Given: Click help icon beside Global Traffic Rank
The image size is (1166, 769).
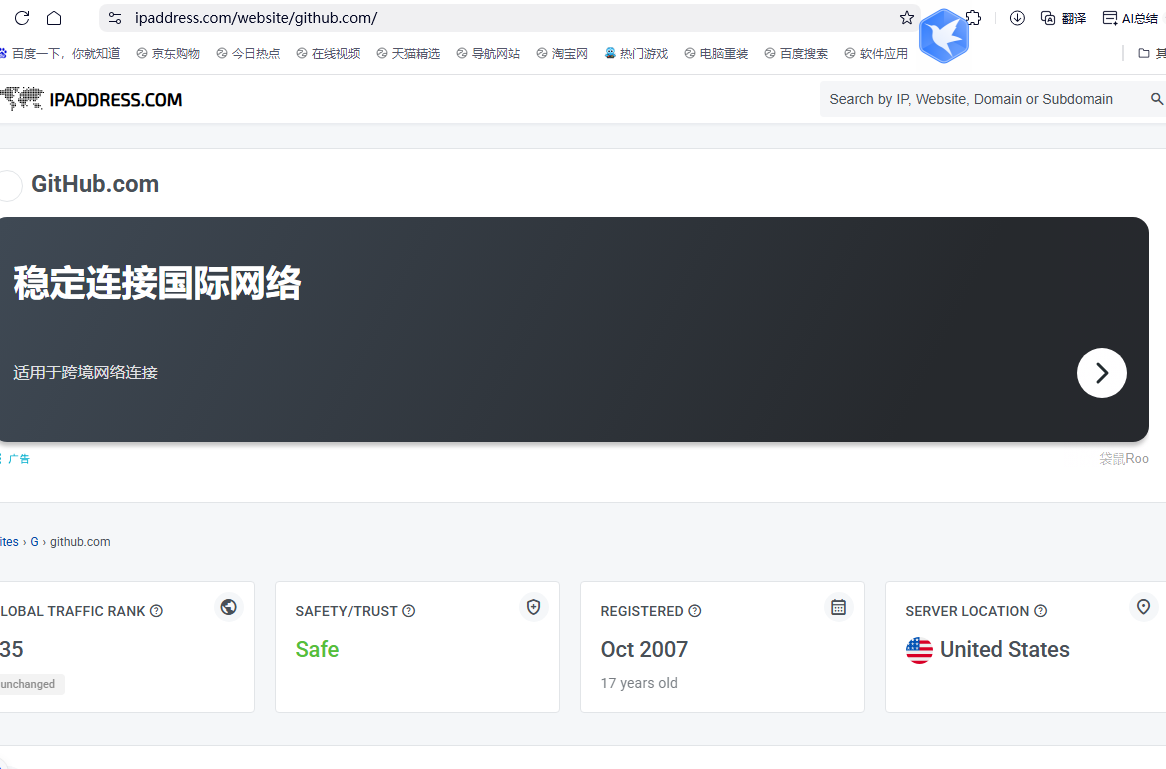Looking at the screenshot, I should click(156, 611).
